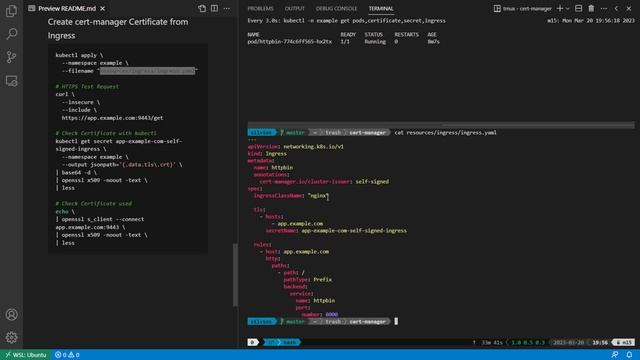
Task: Click the 'app-example-com-self-signed-ingress' secretName in terminal
Action: (354, 231)
